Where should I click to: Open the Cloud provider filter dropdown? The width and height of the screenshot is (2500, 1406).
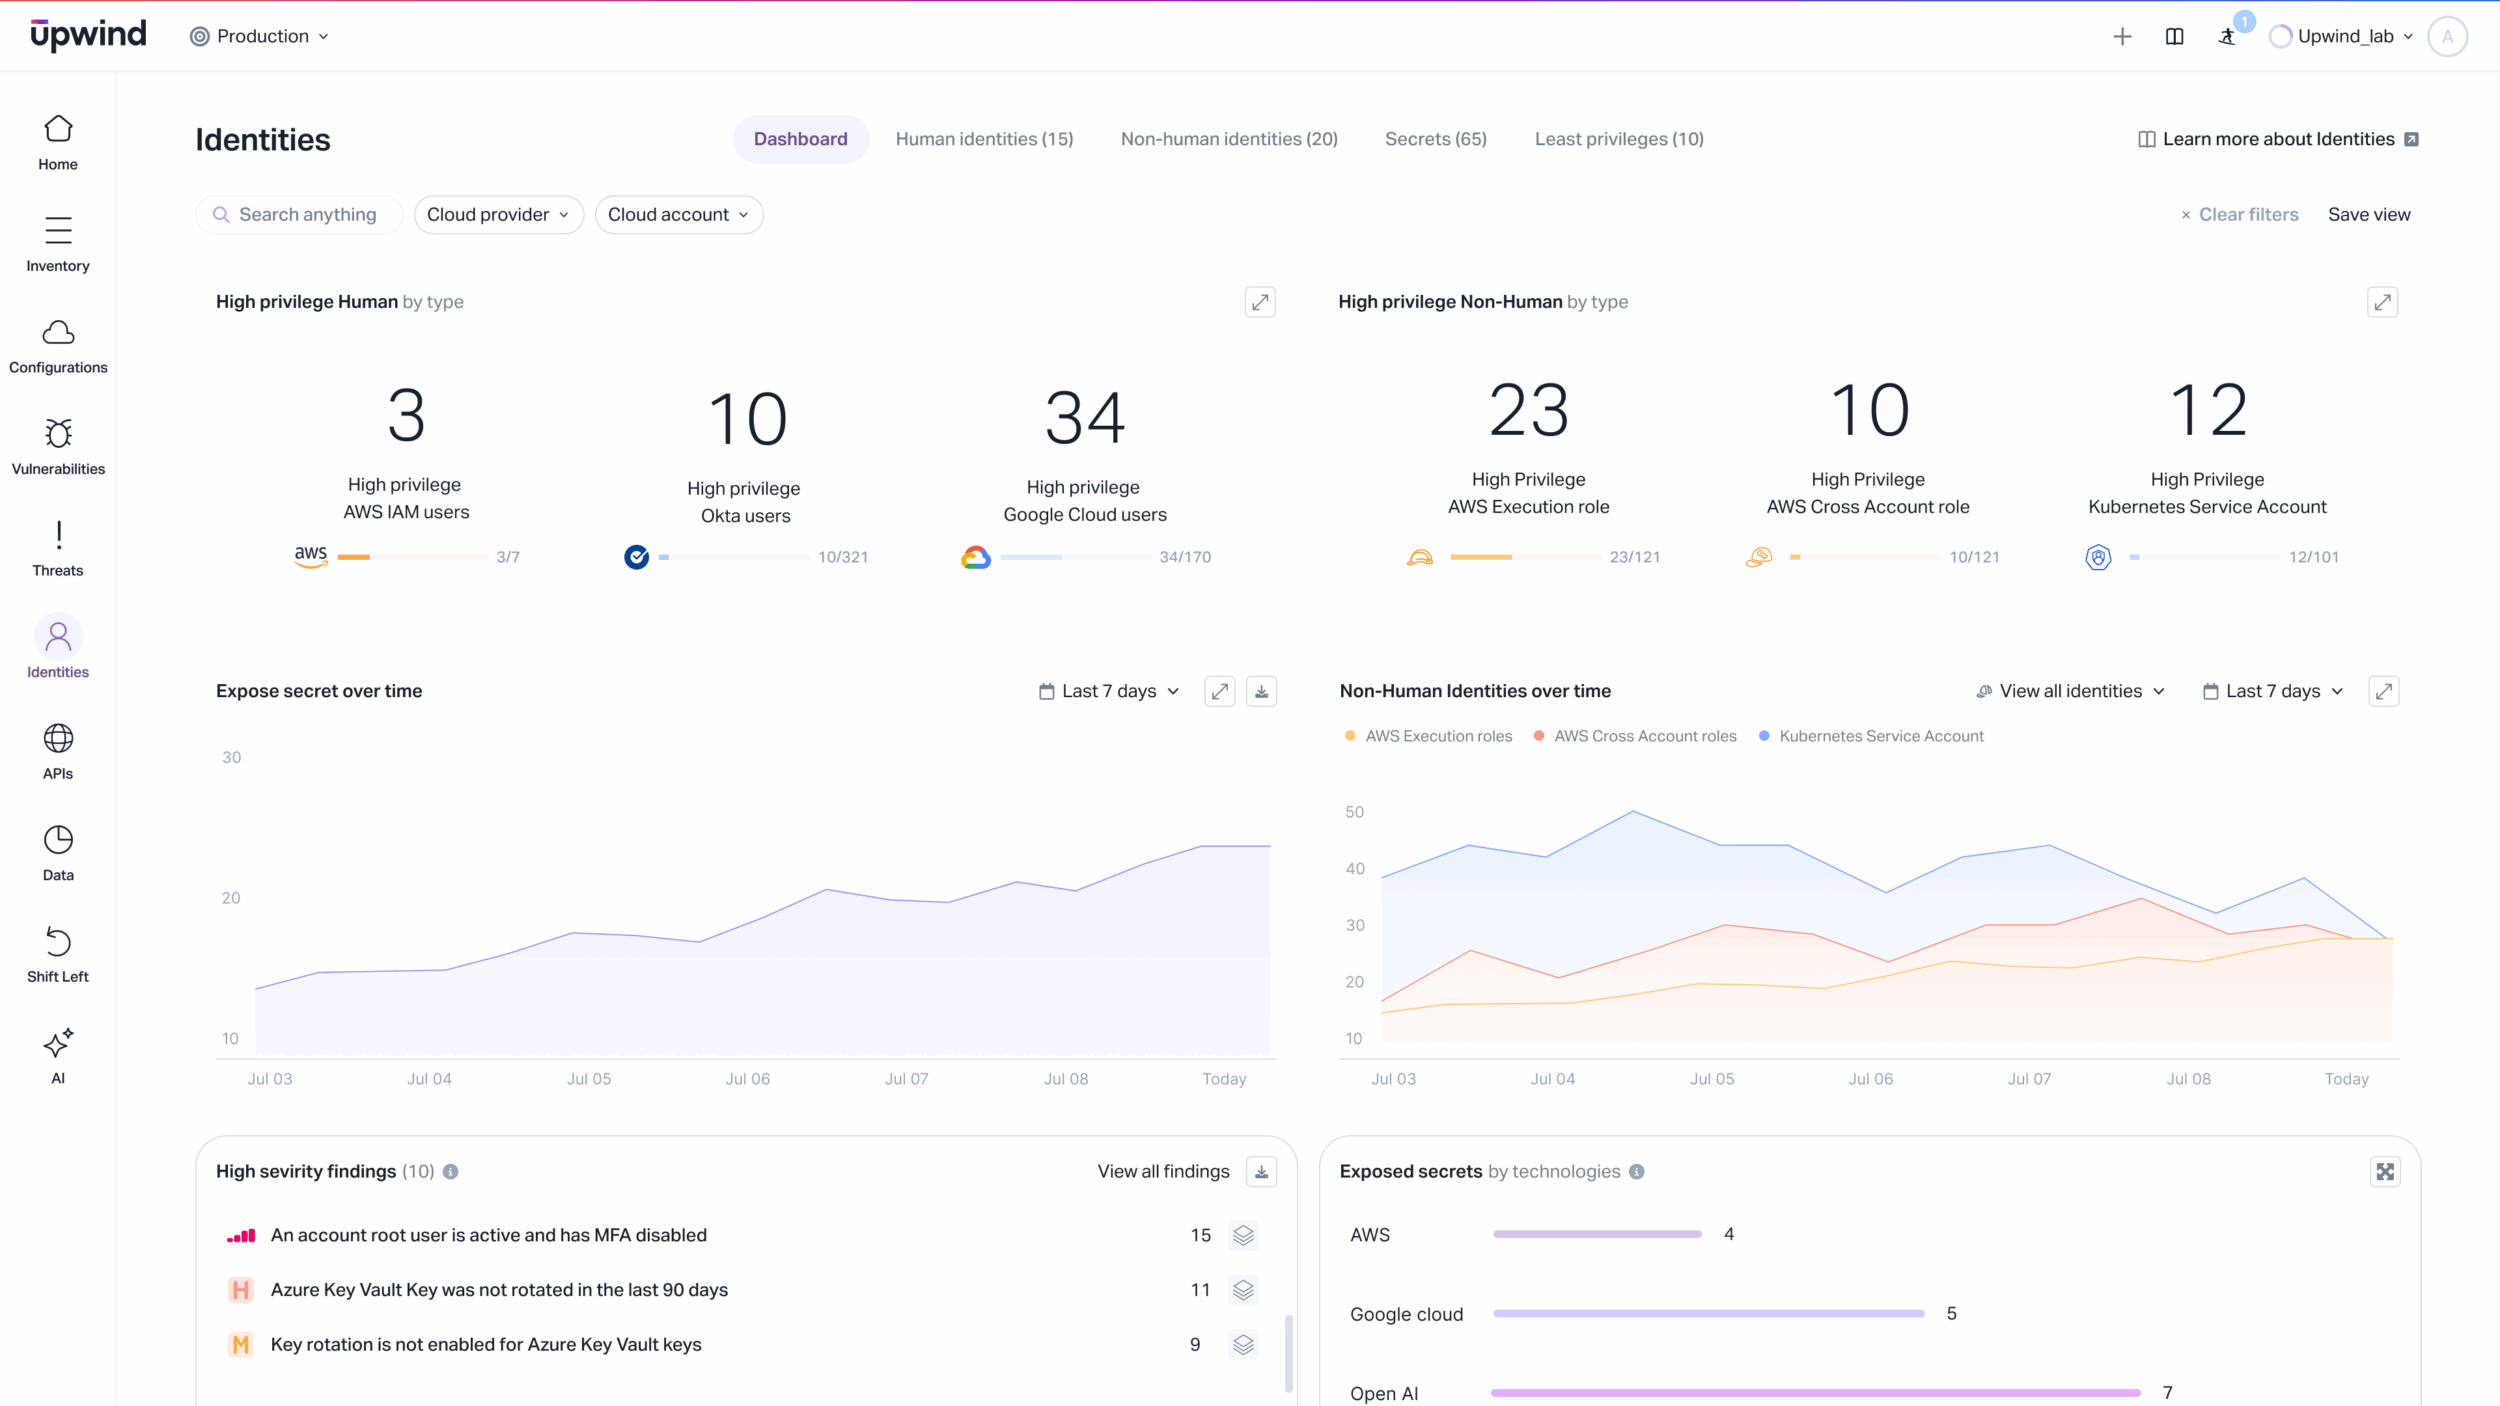pos(498,215)
